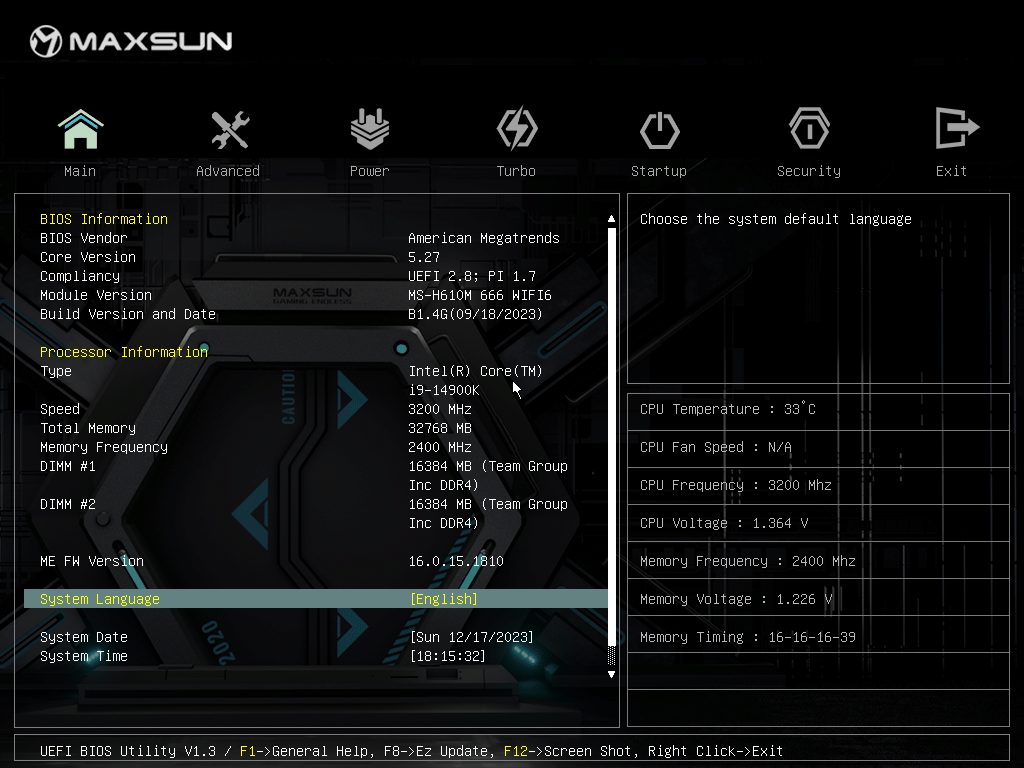
Task: Click the Main home icon
Action: [80, 129]
